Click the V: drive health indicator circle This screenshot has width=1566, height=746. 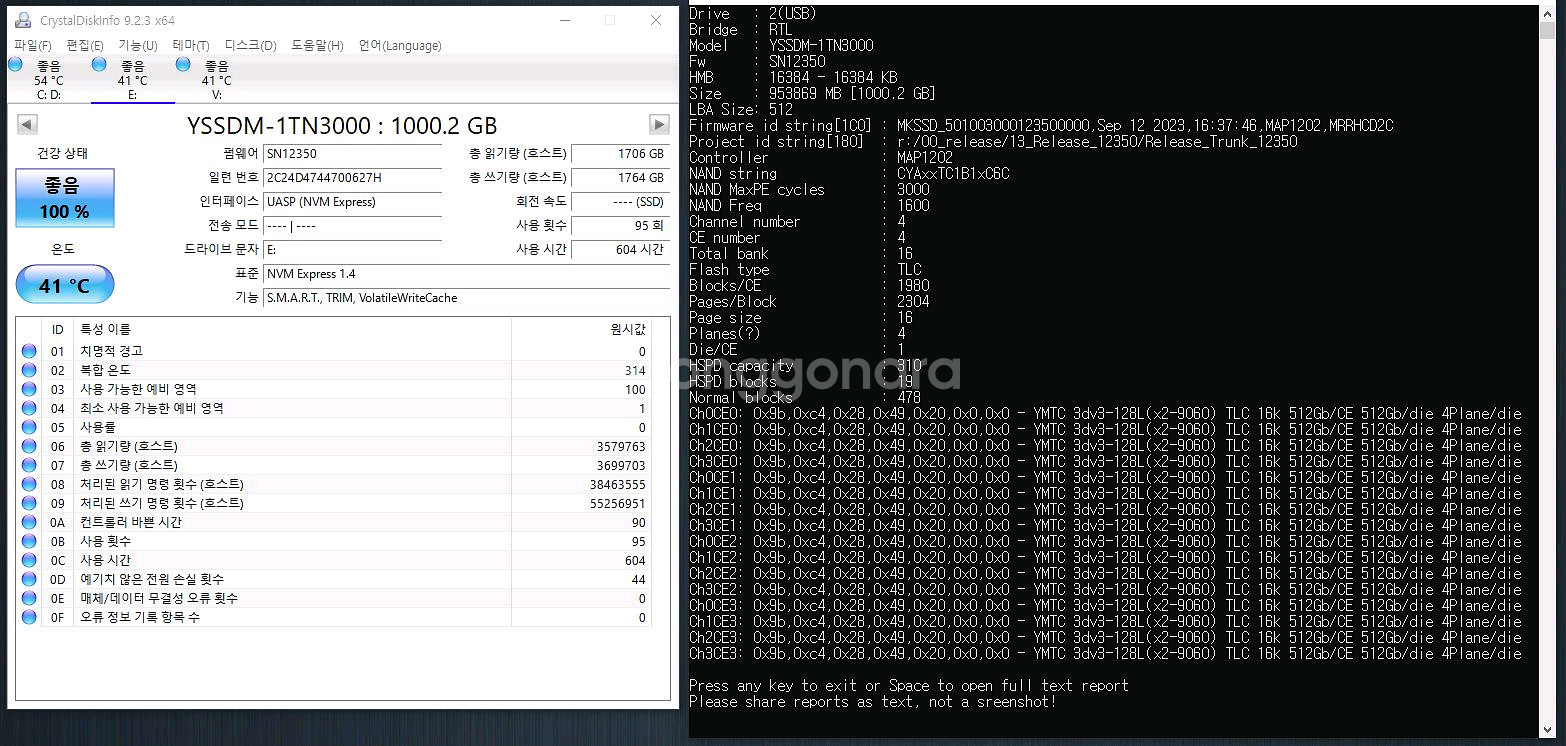click(x=182, y=63)
